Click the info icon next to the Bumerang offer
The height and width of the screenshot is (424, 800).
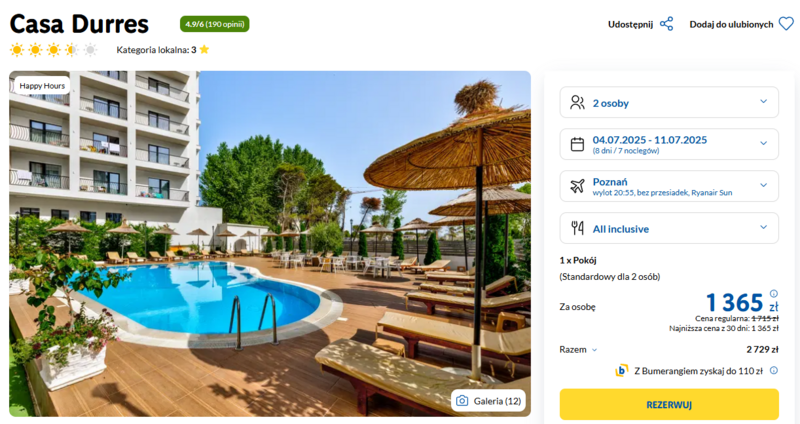[773, 370]
